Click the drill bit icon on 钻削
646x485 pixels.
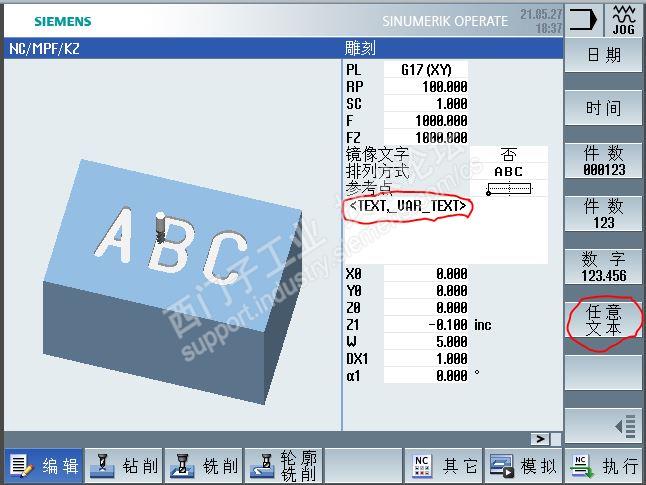coord(102,466)
